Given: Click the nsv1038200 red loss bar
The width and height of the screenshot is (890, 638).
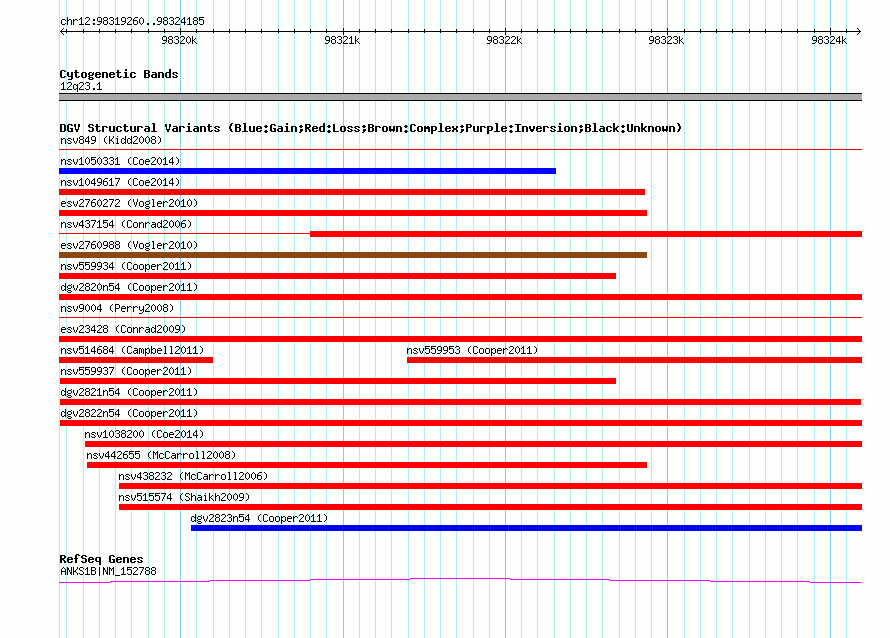Looking at the screenshot, I should [473, 444].
